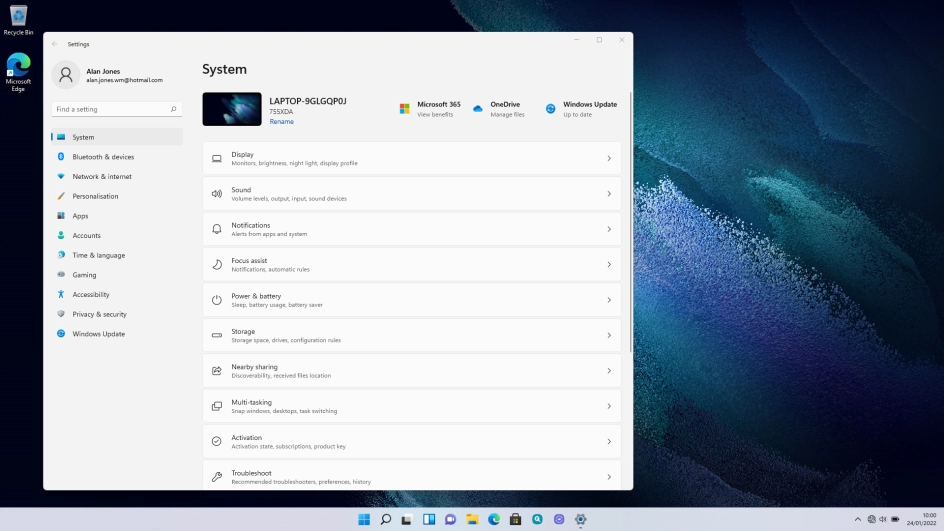Click the Rename link under laptop name
Screen dimensions: 944x531
[x=281, y=122]
